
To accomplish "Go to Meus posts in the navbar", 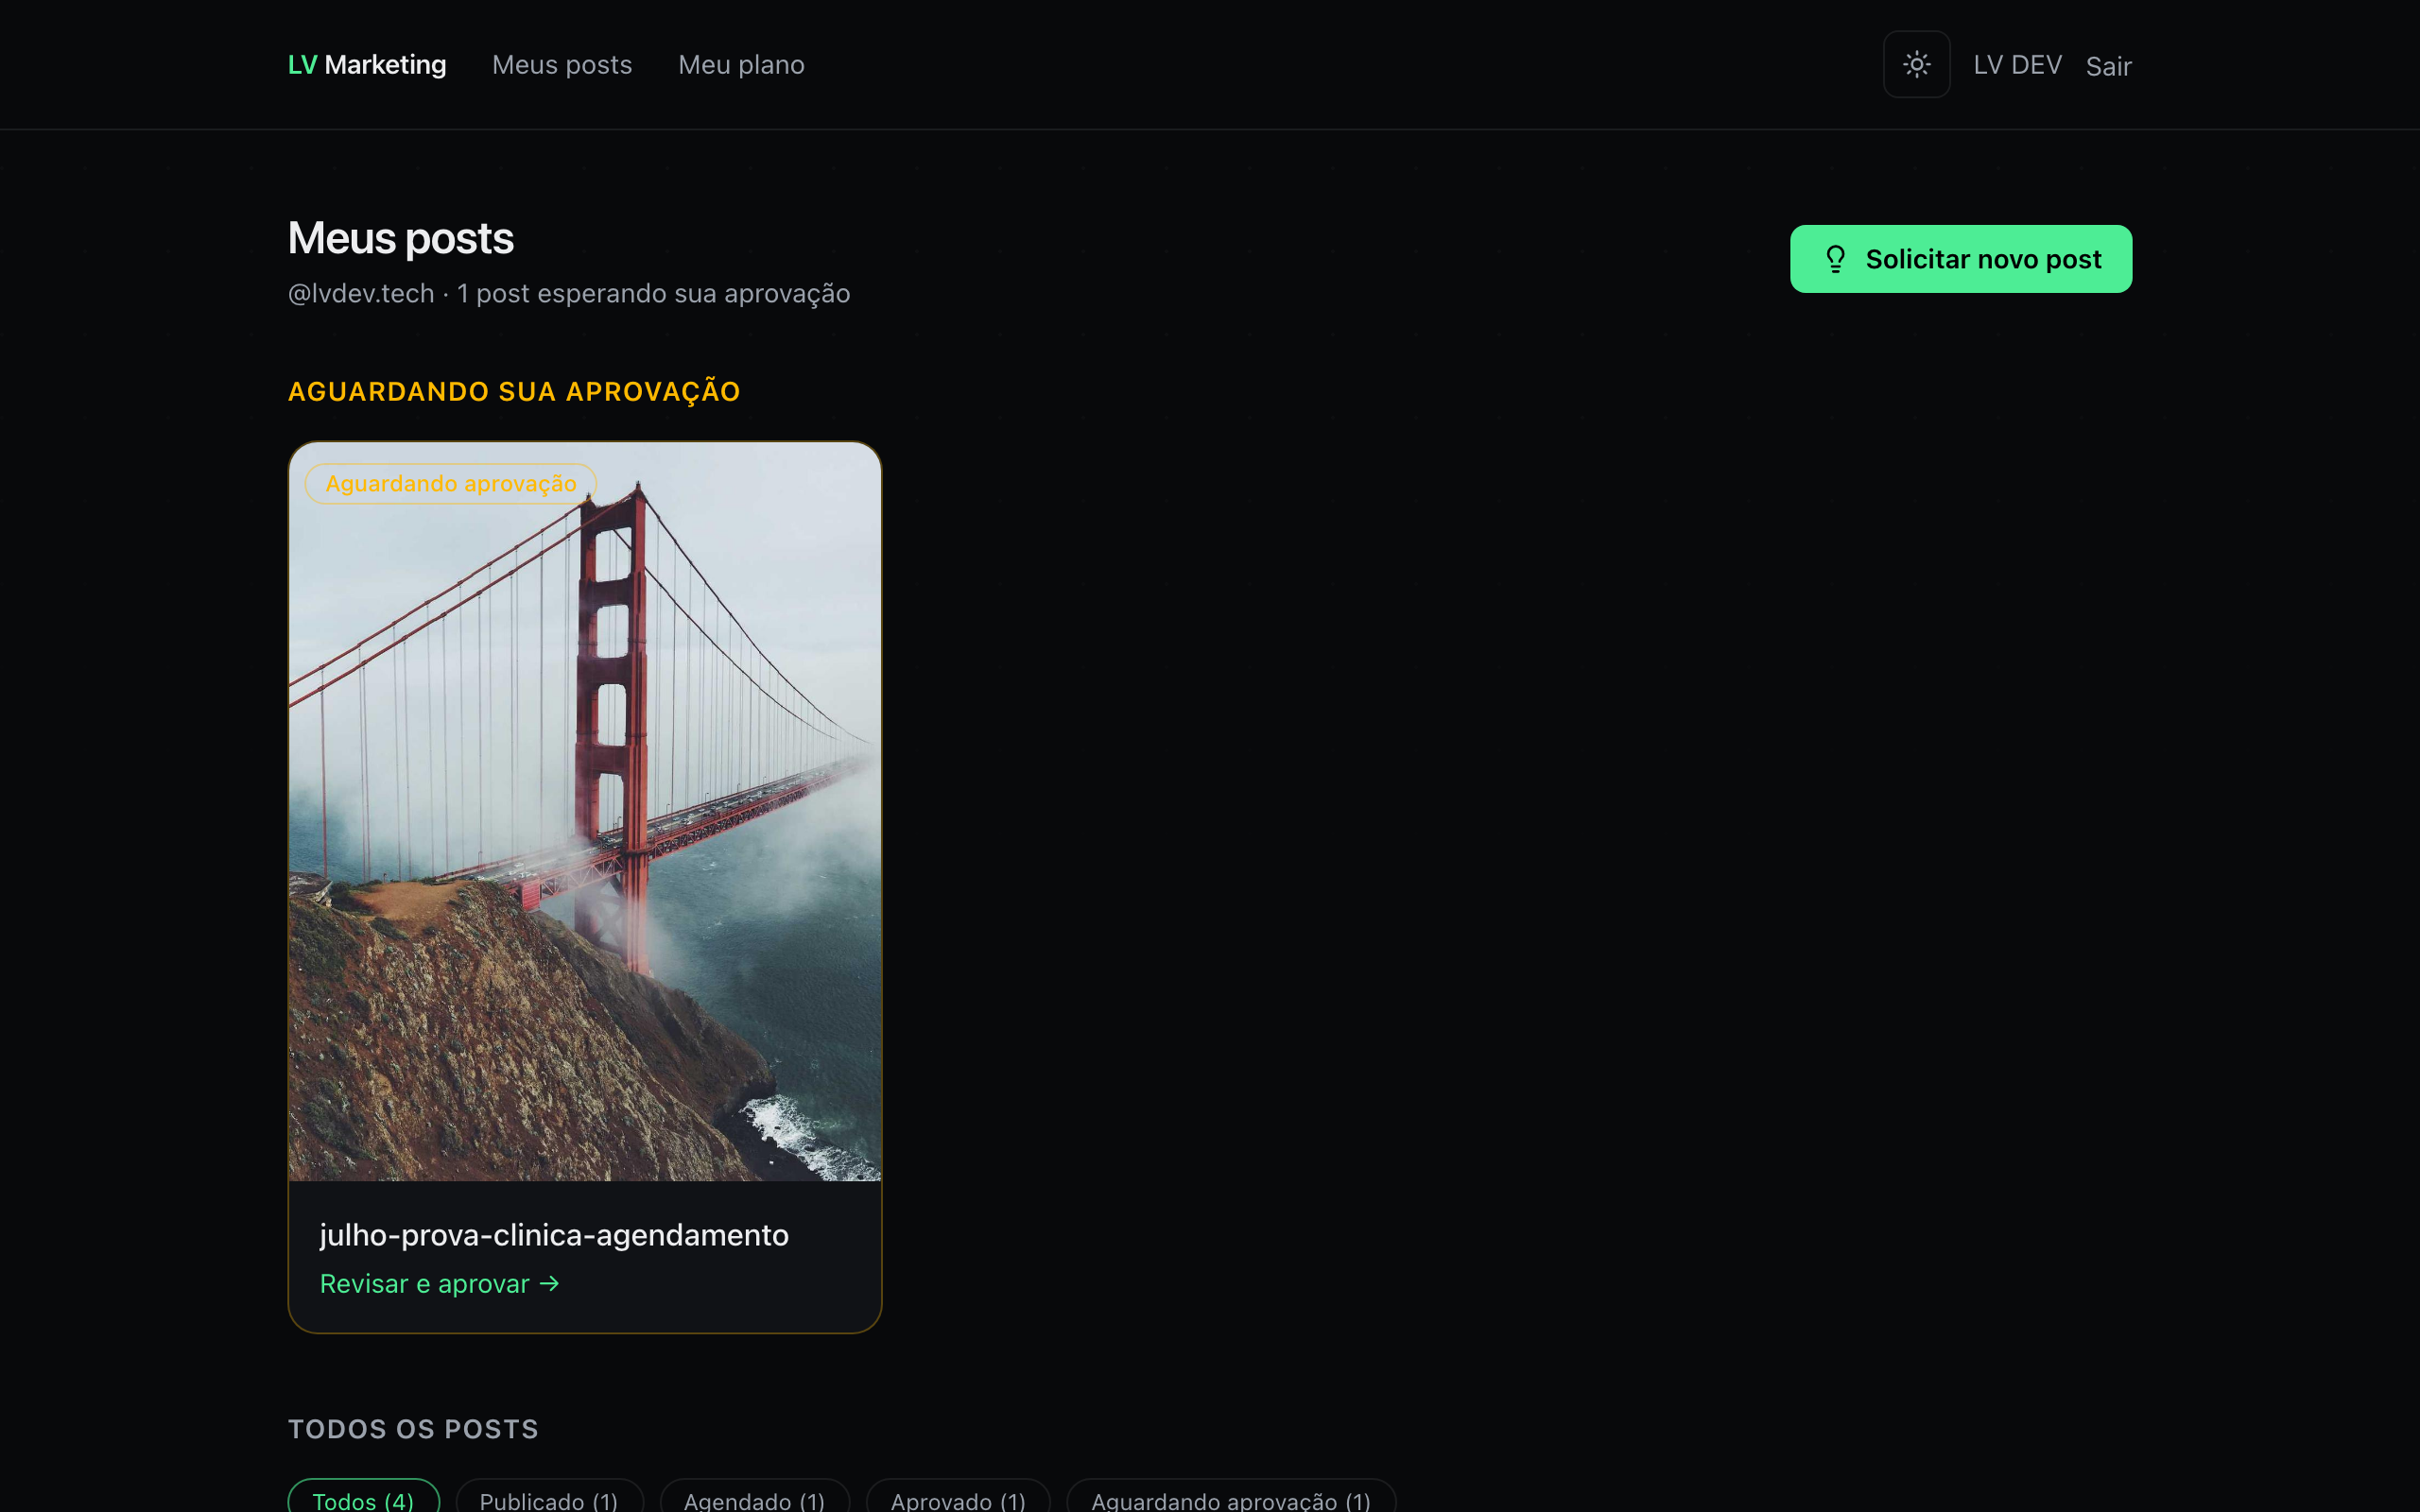I will pyautogui.click(x=562, y=65).
